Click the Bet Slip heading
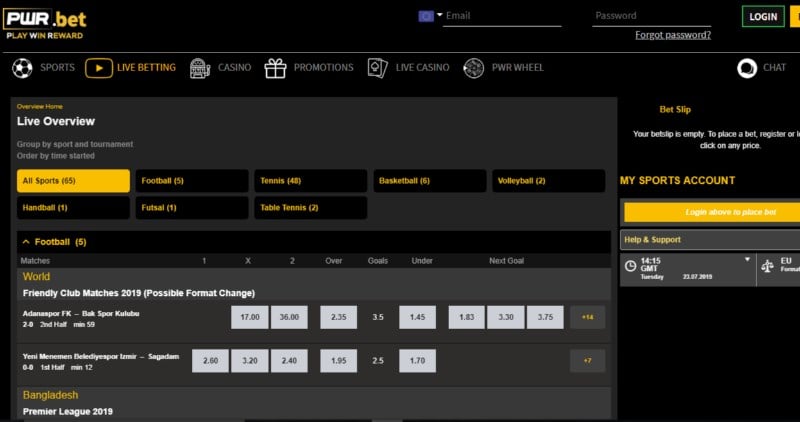 coord(675,109)
